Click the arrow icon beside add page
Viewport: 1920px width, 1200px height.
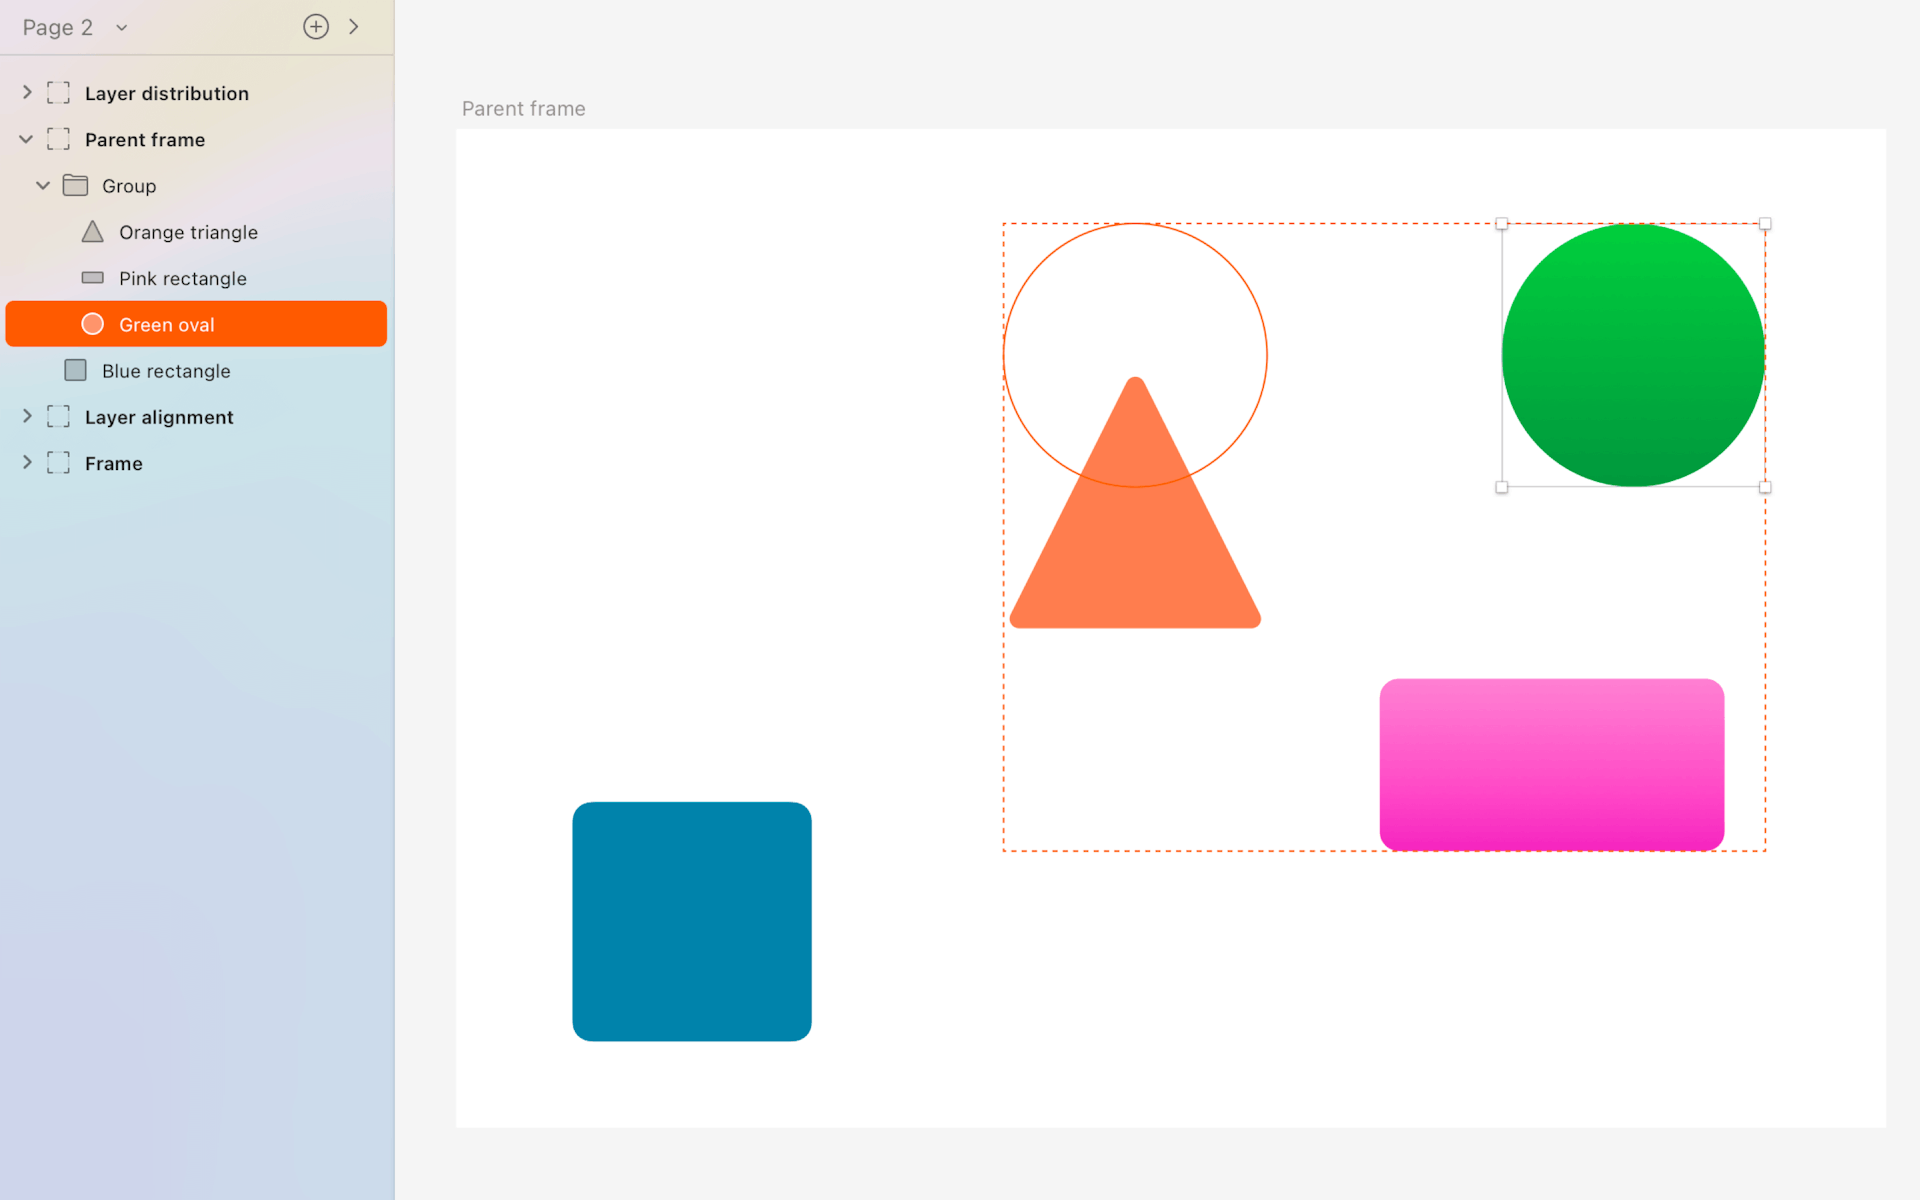click(x=354, y=27)
